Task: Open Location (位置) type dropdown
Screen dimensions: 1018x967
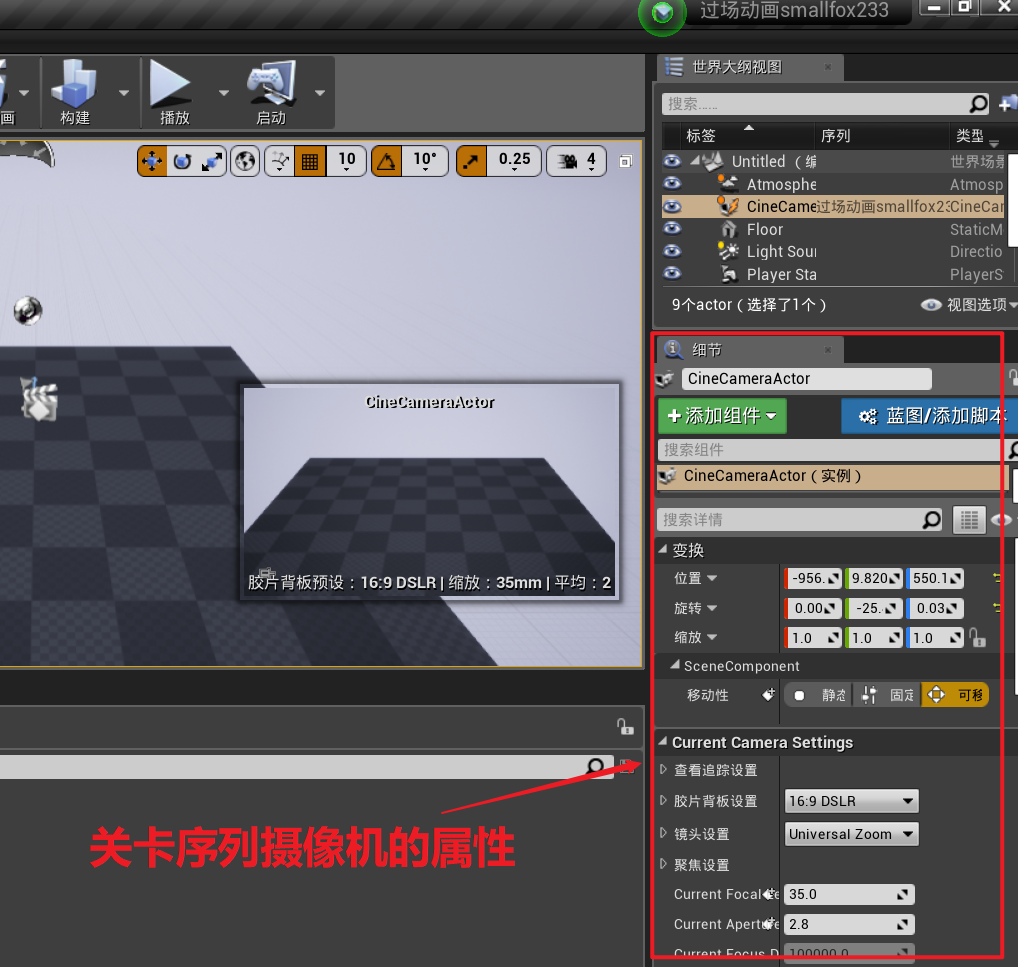Action: 712,577
